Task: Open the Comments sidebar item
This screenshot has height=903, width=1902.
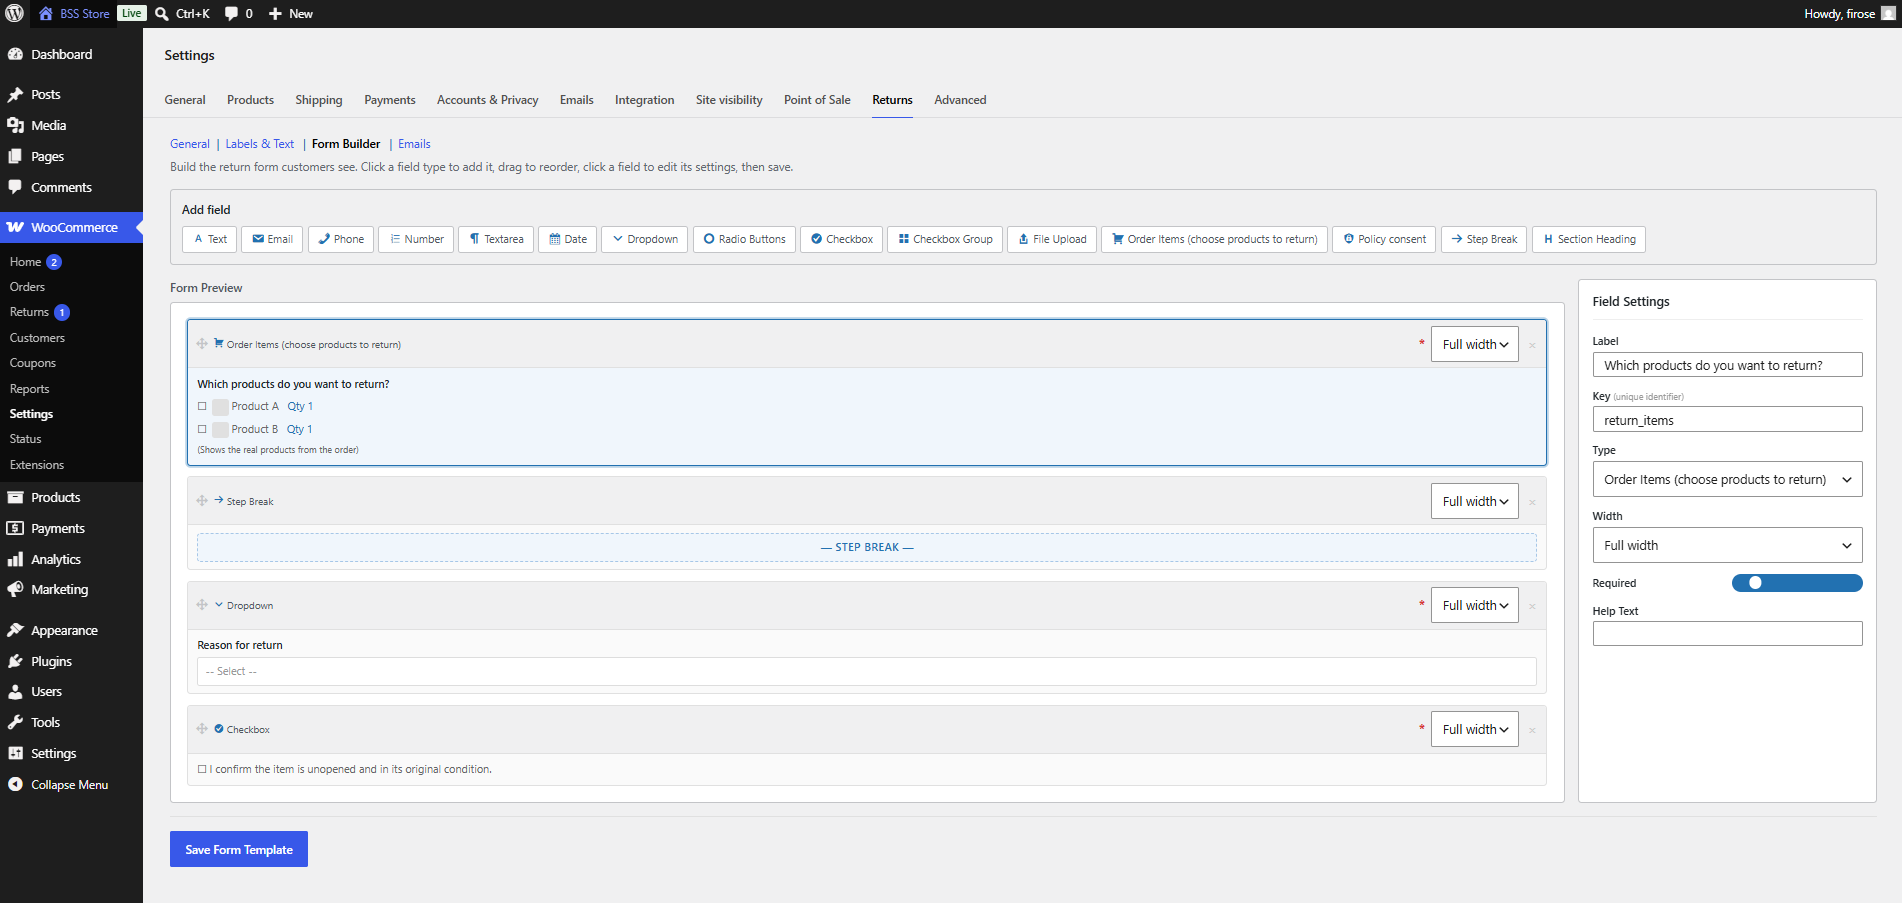Action: click(71, 187)
